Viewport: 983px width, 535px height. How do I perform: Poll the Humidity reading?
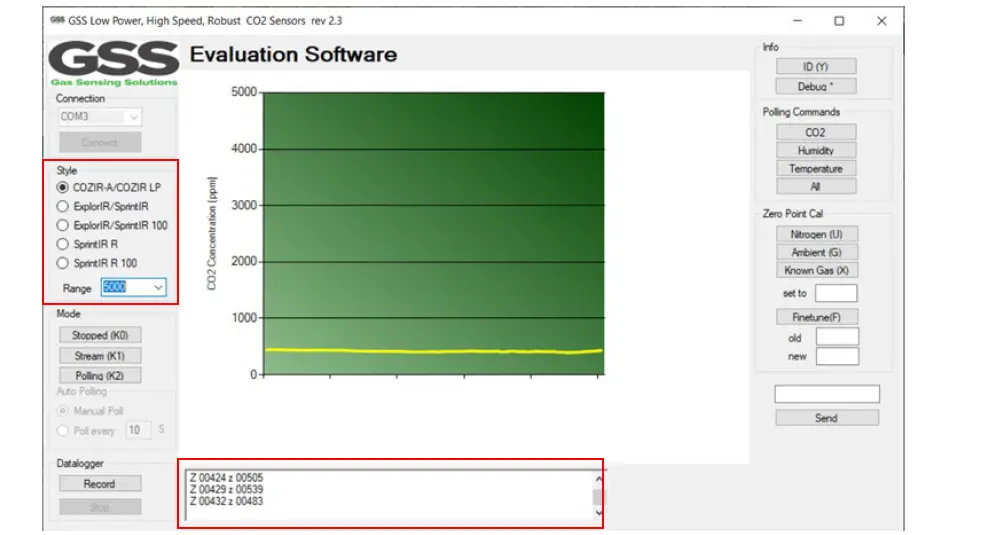point(816,151)
